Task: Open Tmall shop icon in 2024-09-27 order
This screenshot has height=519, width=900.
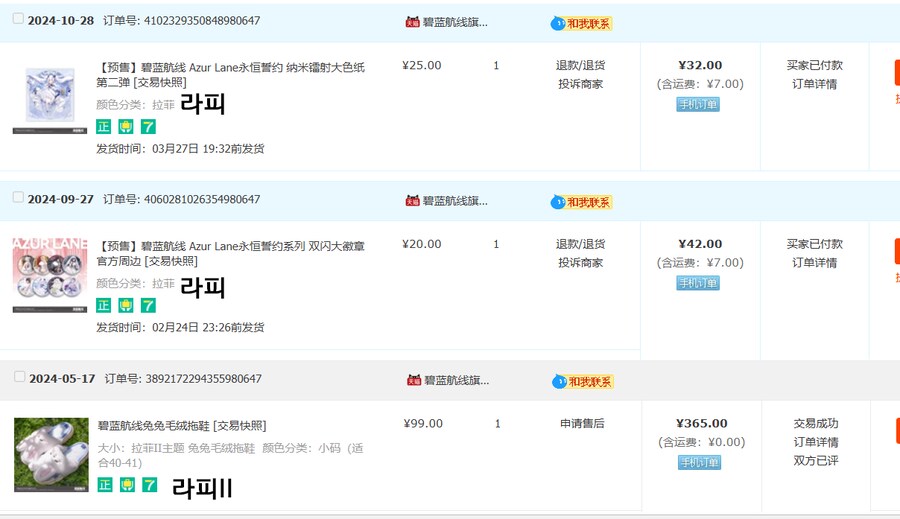Action: tap(412, 201)
